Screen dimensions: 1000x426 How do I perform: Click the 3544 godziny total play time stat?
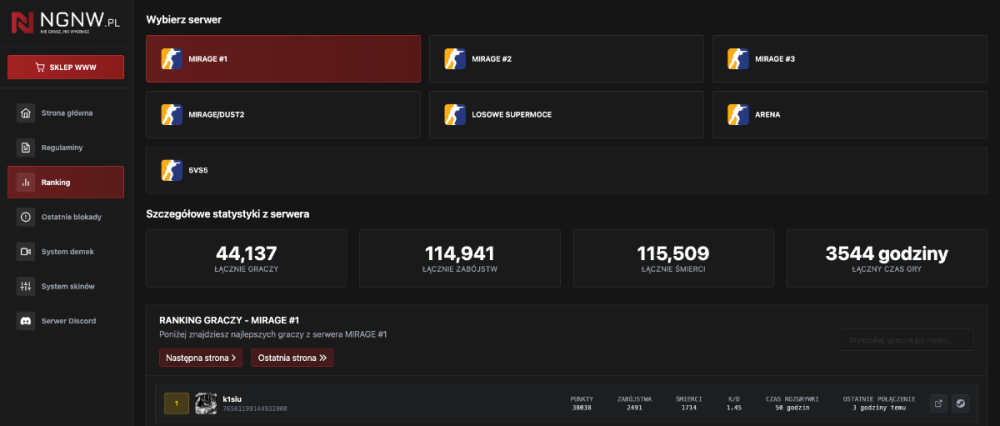point(886,258)
